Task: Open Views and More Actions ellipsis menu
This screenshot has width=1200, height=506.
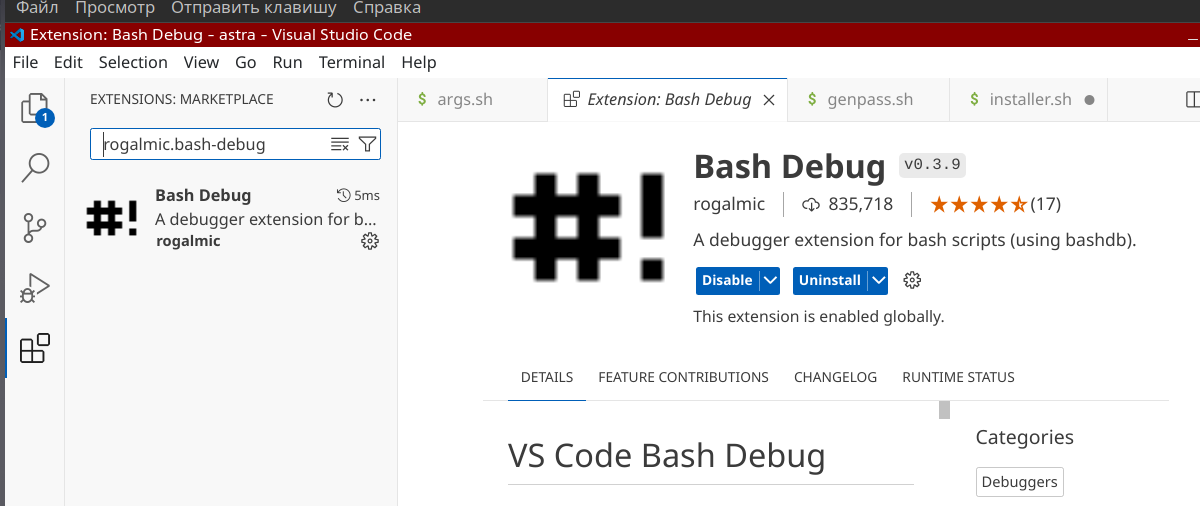Action: (x=368, y=100)
